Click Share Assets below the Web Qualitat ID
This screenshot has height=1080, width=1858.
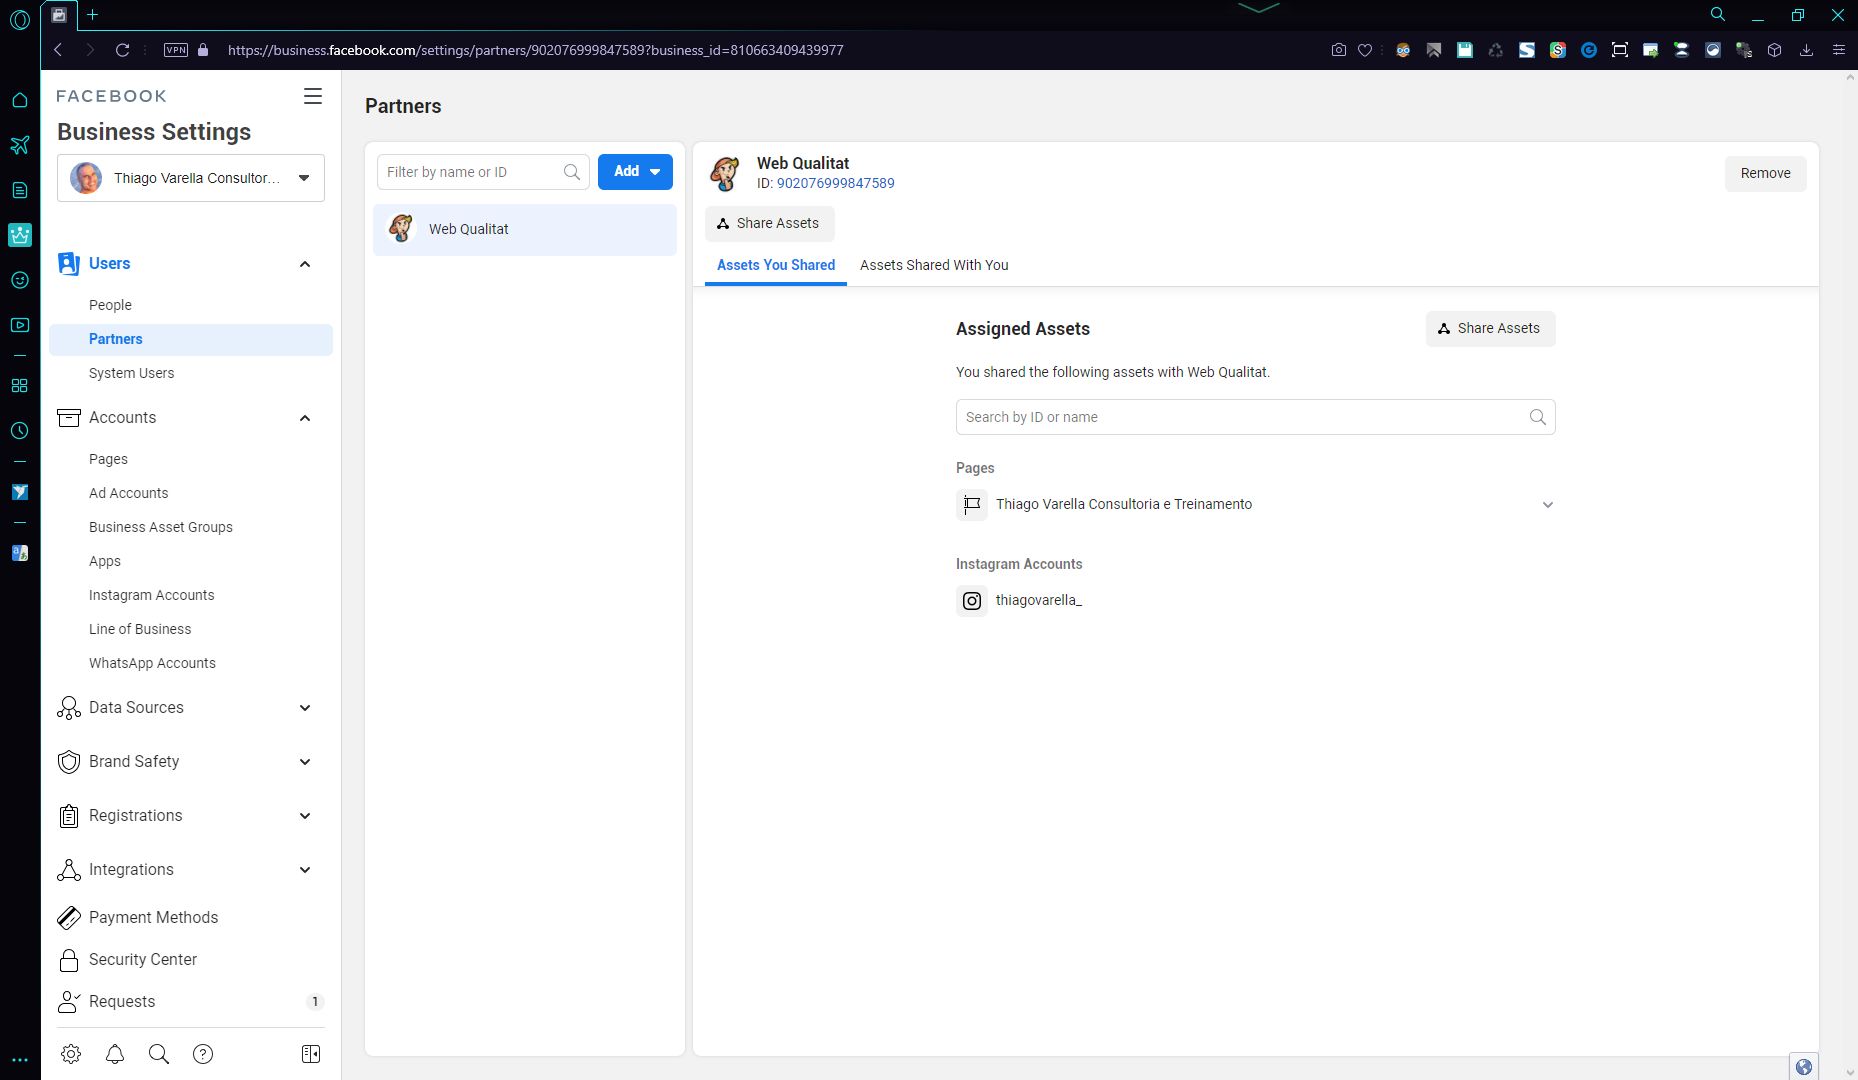pos(769,223)
